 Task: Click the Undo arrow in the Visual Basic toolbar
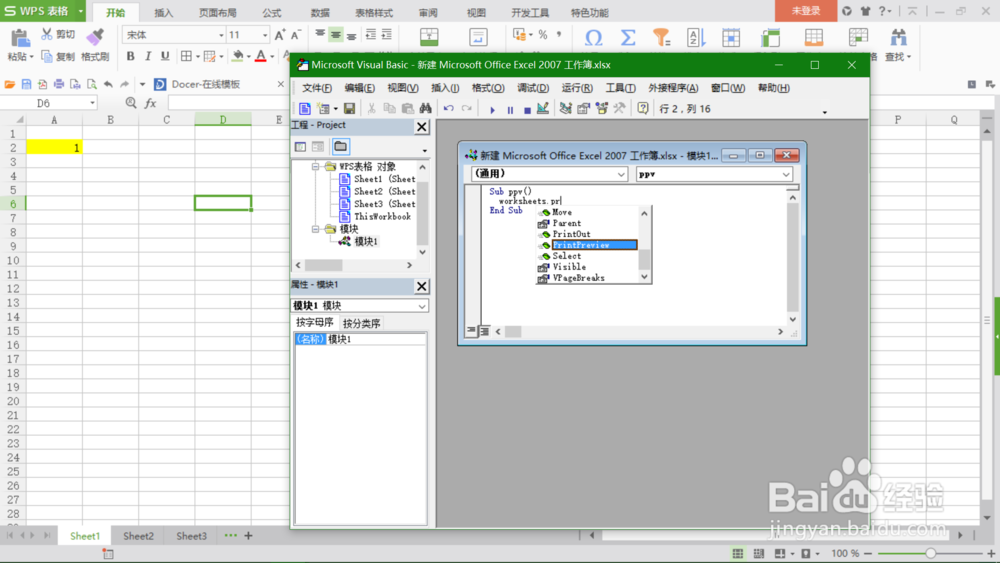448,109
